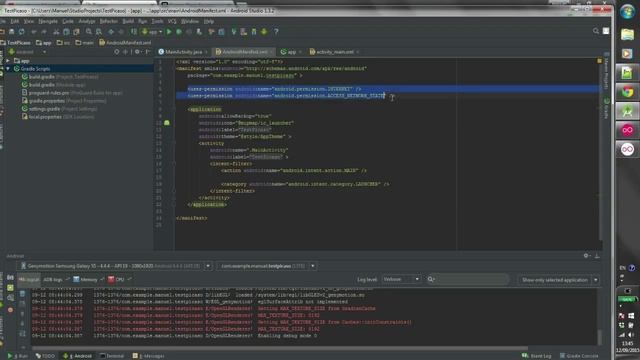Open the Edit menu
The height and width of the screenshot is (360, 640).
15,21
